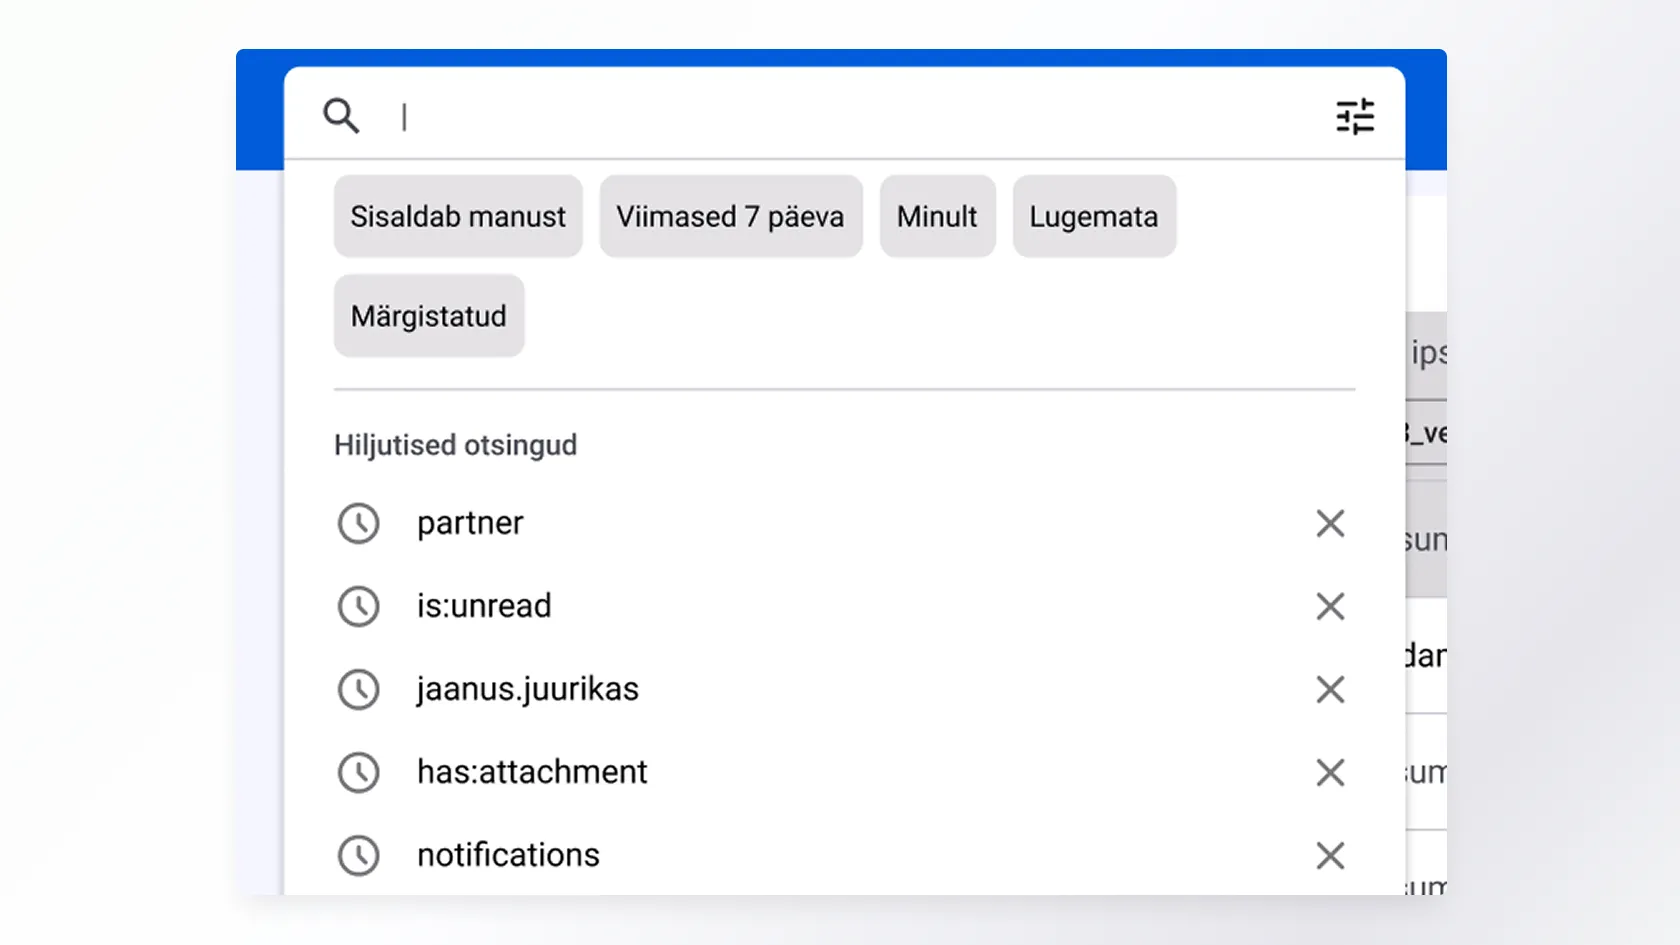This screenshot has width=1680, height=945.
Task: Open advanced search filter options icon
Action: click(1355, 117)
